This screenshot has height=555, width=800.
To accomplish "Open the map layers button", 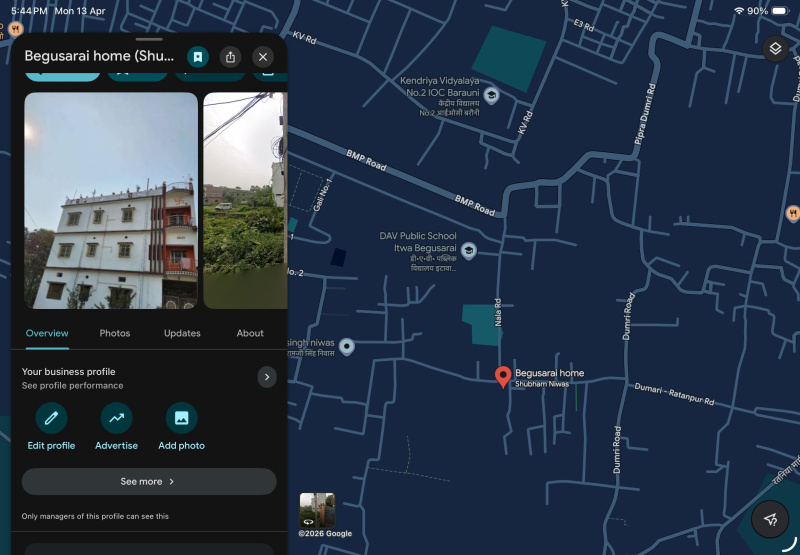I will (x=776, y=49).
